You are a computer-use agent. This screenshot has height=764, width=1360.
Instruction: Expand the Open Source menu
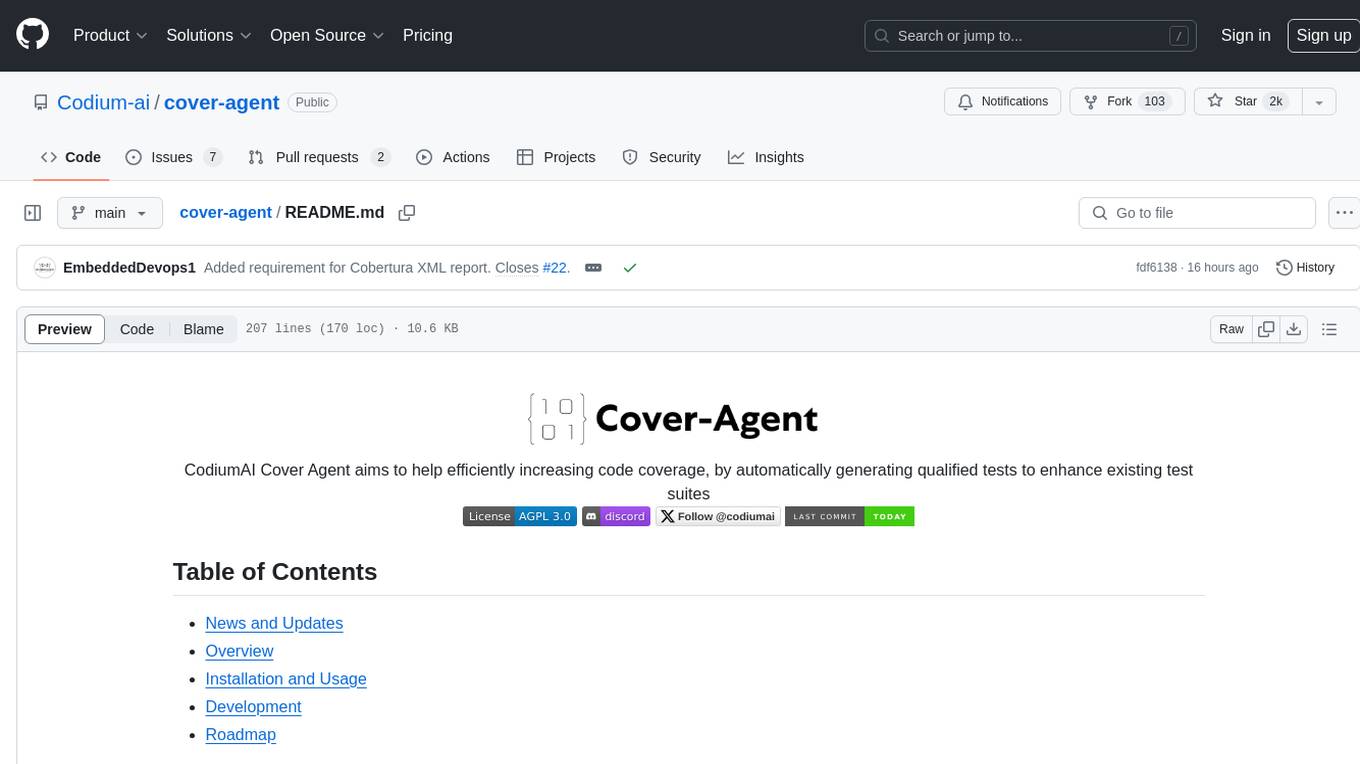coord(327,35)
